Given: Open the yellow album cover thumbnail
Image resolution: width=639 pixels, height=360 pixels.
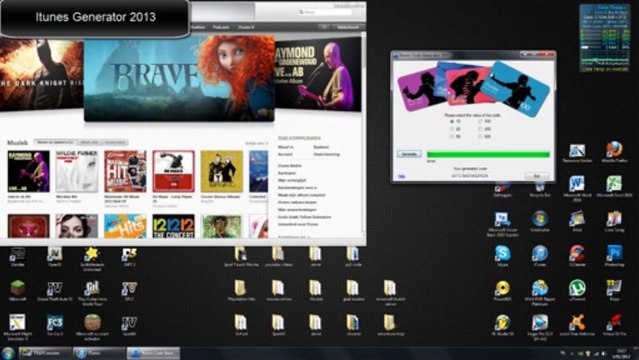Looking at the screenshot, I should click(x=222, y=171).
